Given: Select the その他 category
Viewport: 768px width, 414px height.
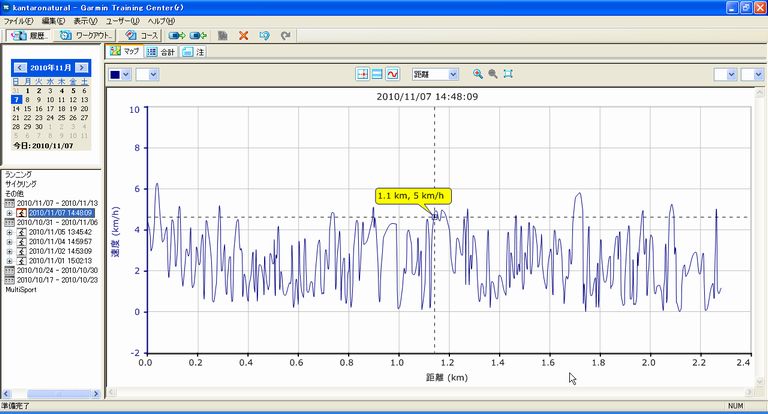Looking at the screenshot, I should pyautogui.click(x=14, y=194).
